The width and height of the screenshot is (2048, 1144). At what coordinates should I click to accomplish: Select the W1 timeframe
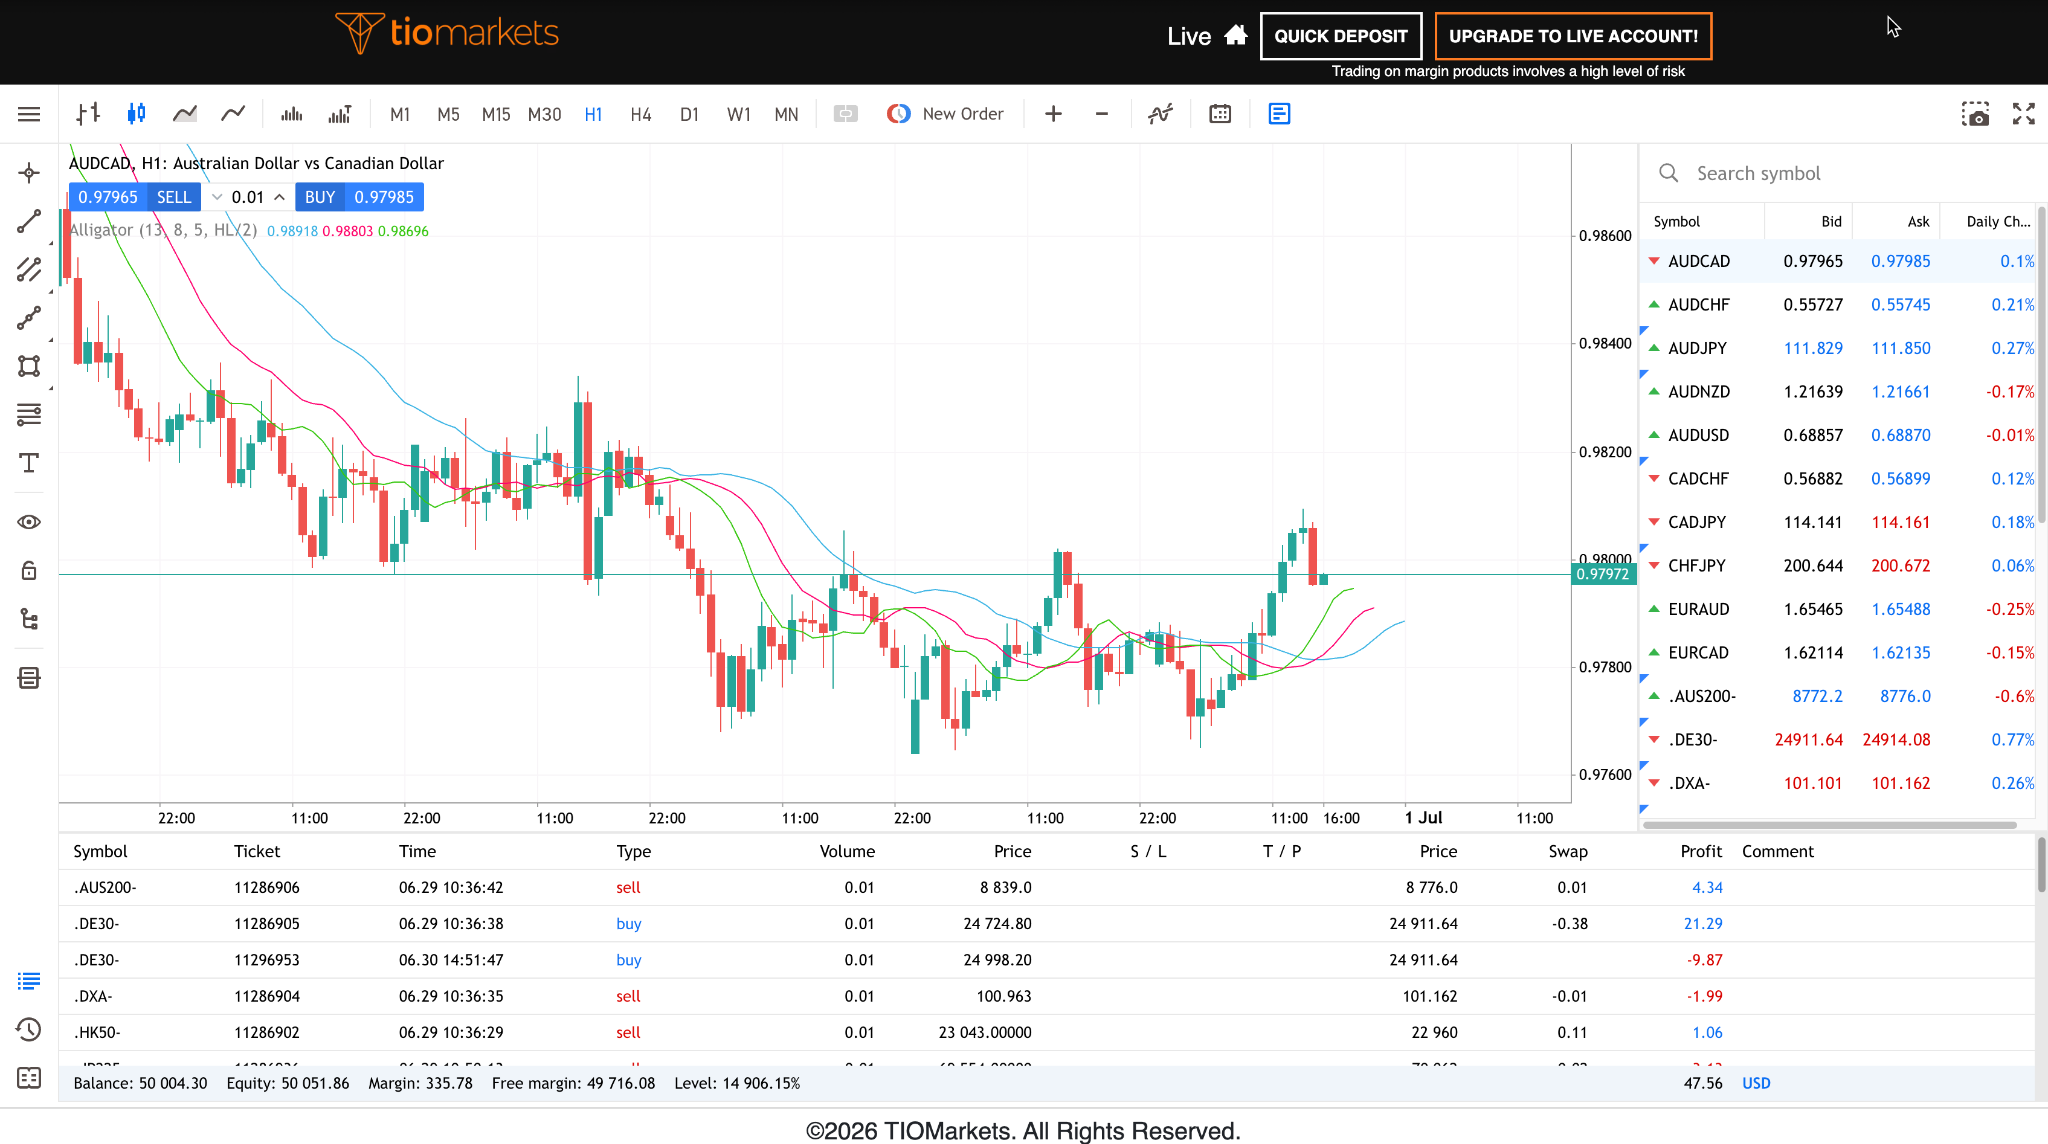(739, 114)
